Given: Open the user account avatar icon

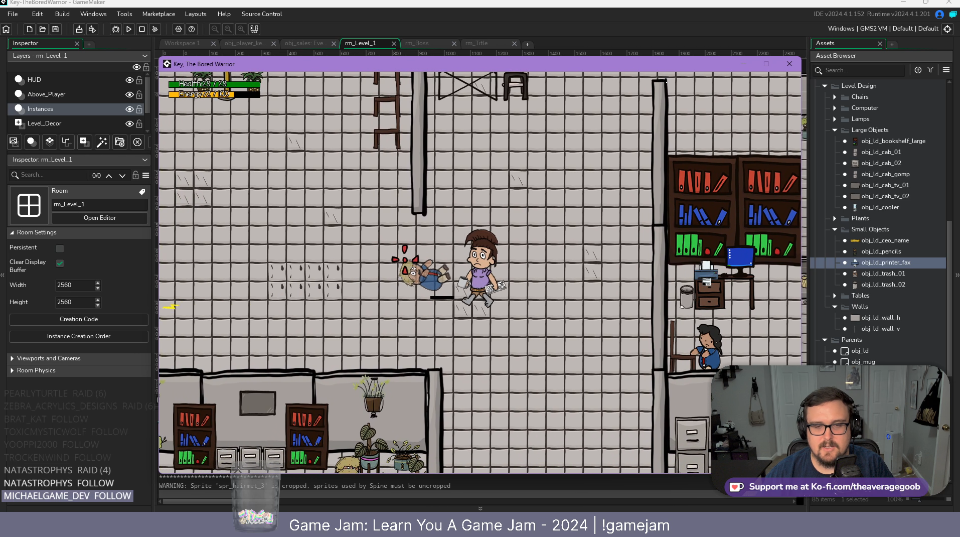Looking at the screenshot, I should [939, 14].
